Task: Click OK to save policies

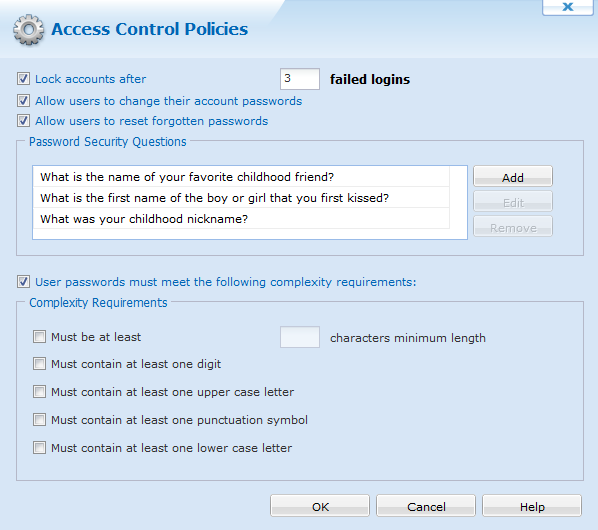Action: point(320,506)
